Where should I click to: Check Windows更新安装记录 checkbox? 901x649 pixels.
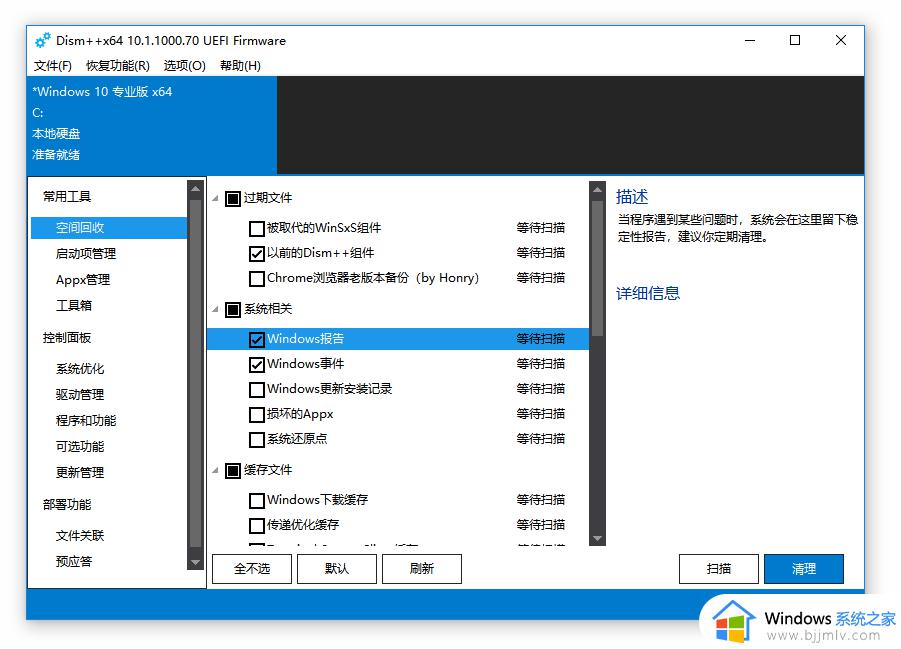click(257, 390)
